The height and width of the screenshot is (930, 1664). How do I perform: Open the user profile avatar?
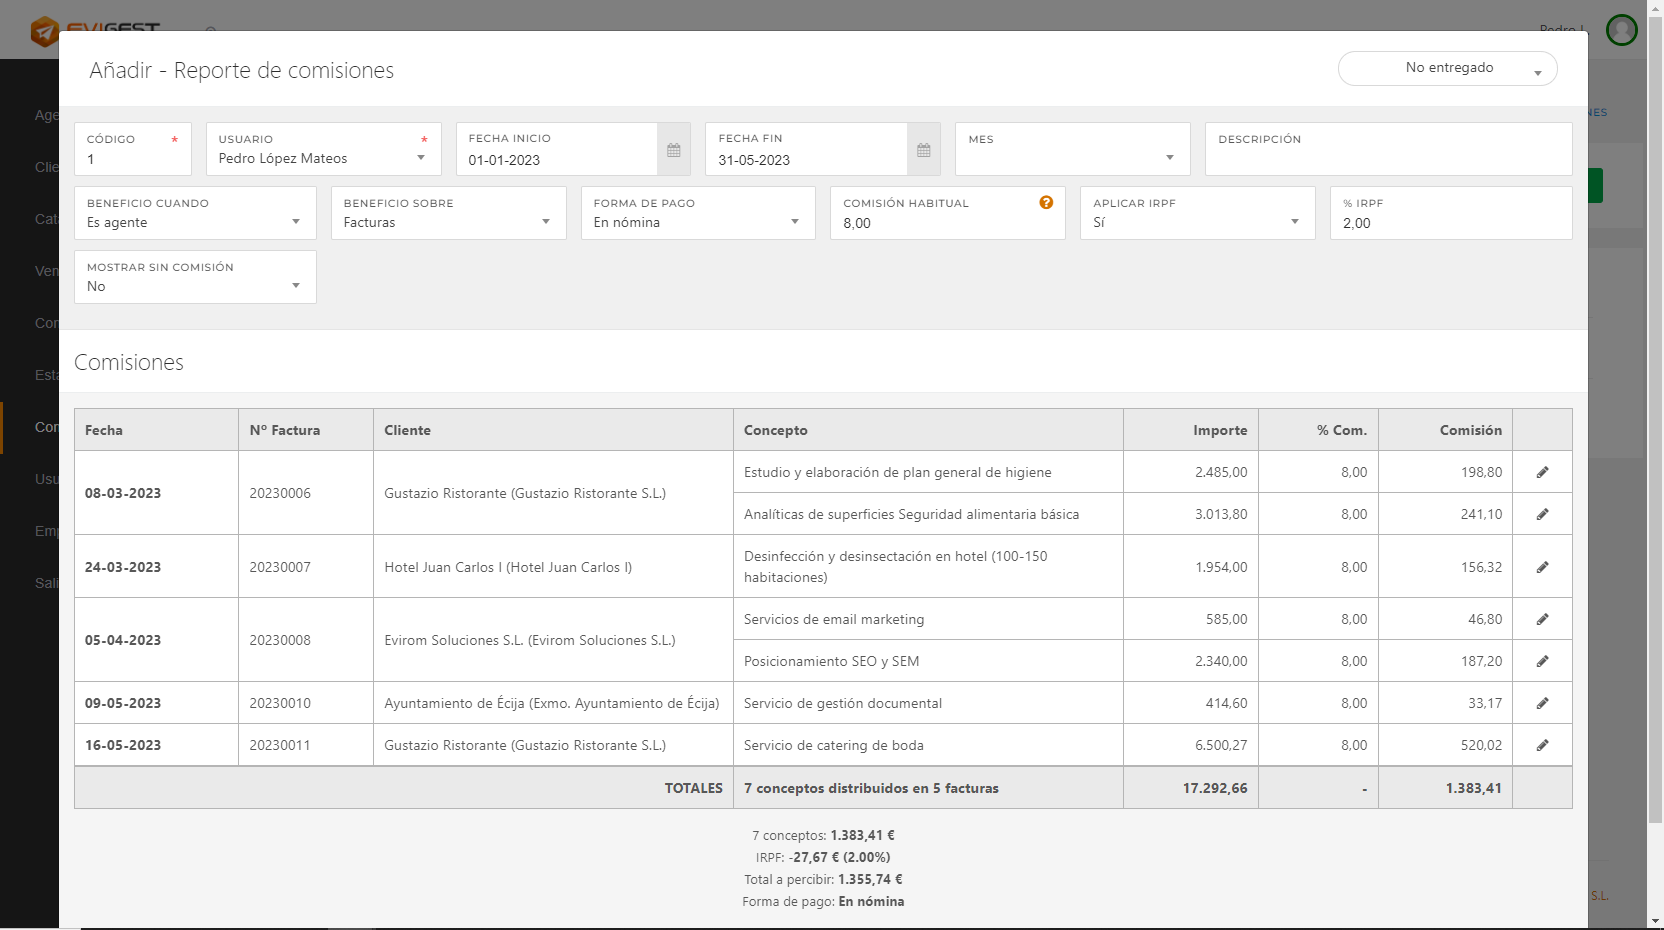coord(1621,29)
